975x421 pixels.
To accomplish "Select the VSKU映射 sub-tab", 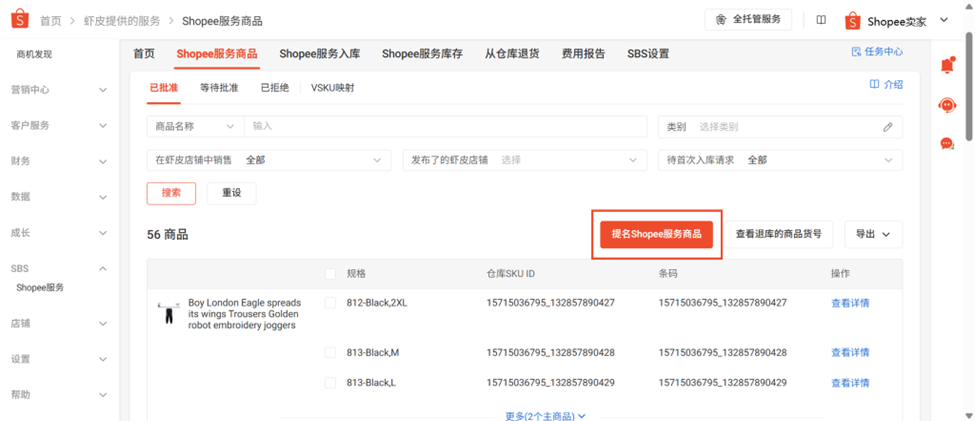I will coord(333,88).
